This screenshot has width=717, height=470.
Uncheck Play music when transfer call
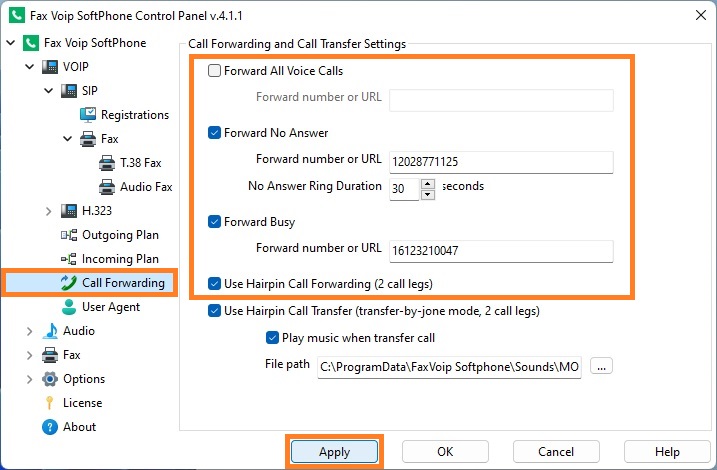pos(272,338)
